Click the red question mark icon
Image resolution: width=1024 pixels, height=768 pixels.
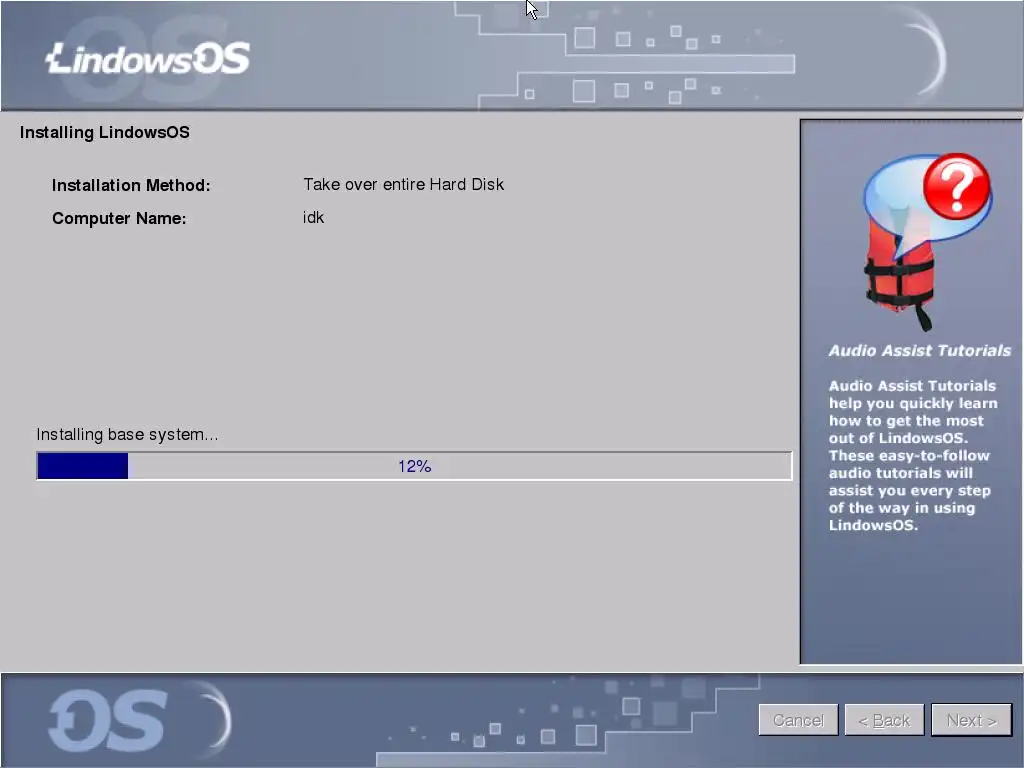957,187
